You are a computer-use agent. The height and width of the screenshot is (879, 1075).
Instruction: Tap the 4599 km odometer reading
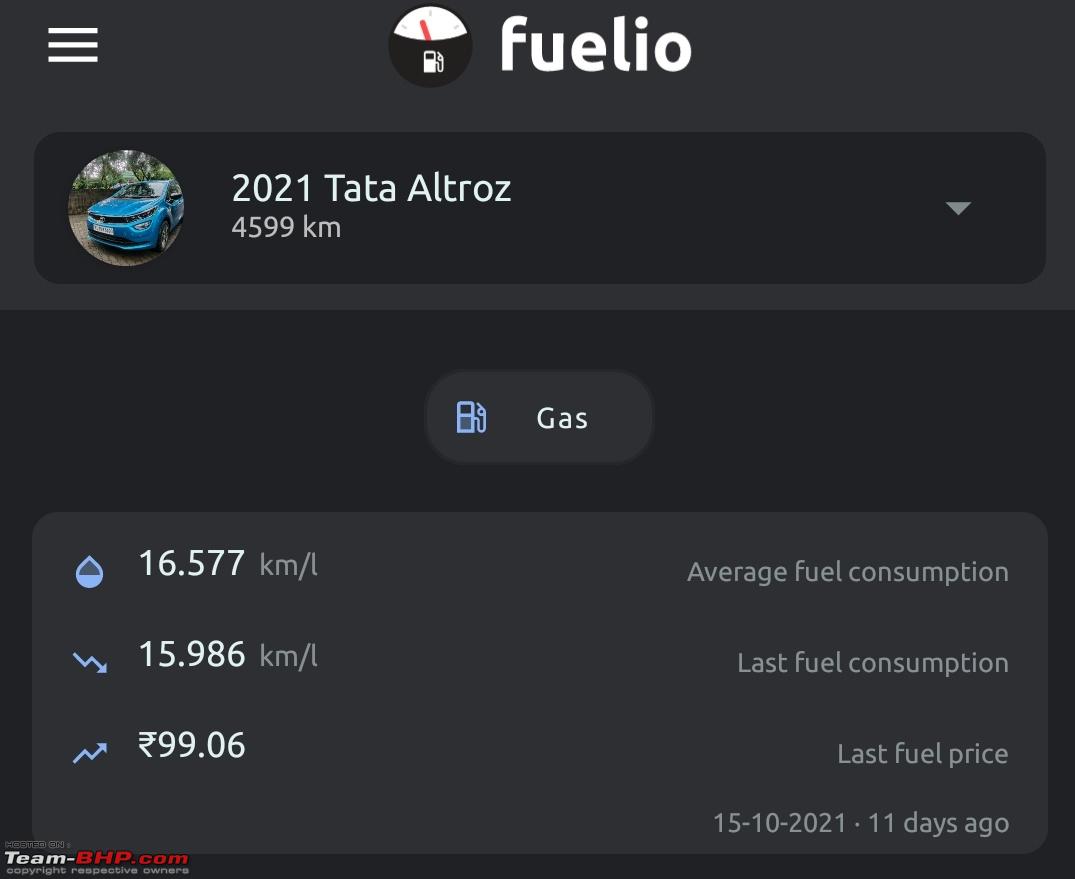tap(286, 227)
